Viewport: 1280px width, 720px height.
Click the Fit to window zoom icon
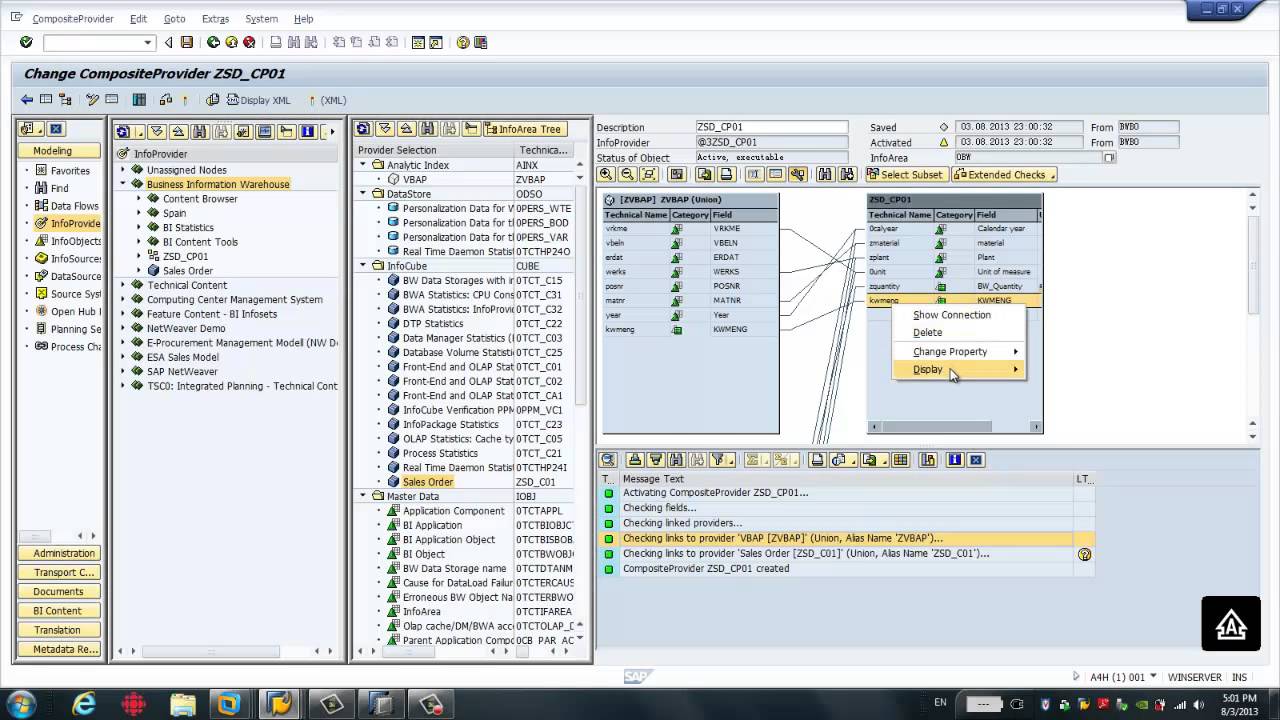tap(648, 174)
